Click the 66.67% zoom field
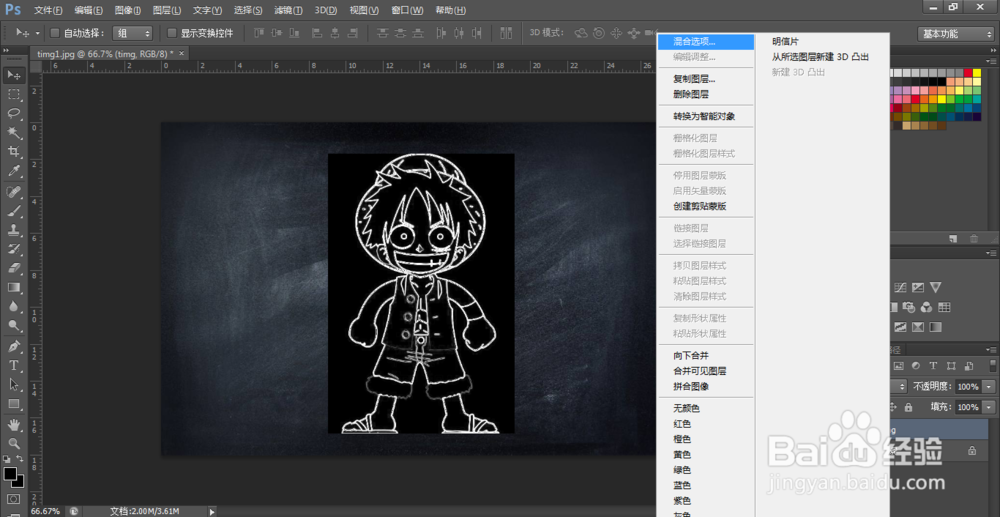Screen dimensions: 1000x517 pyautogui.click(x=45, y=511)
